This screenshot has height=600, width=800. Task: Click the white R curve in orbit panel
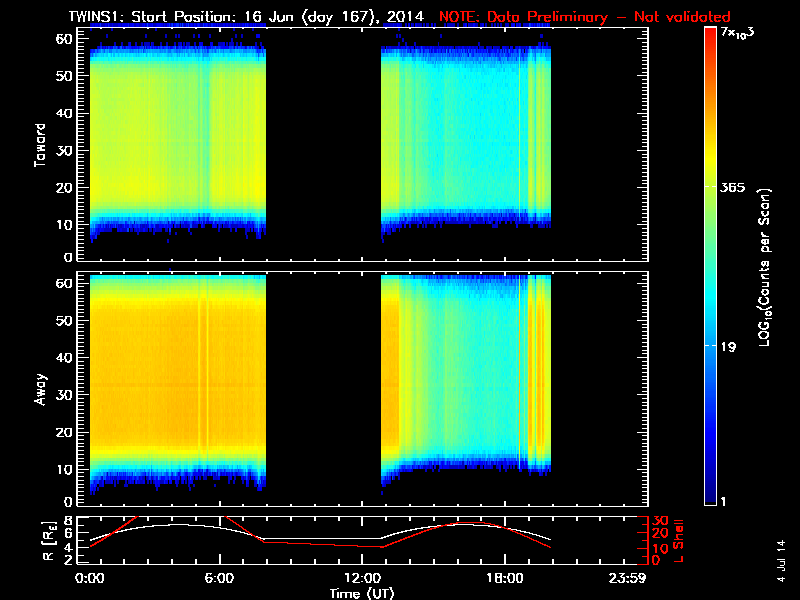(319, 538)
